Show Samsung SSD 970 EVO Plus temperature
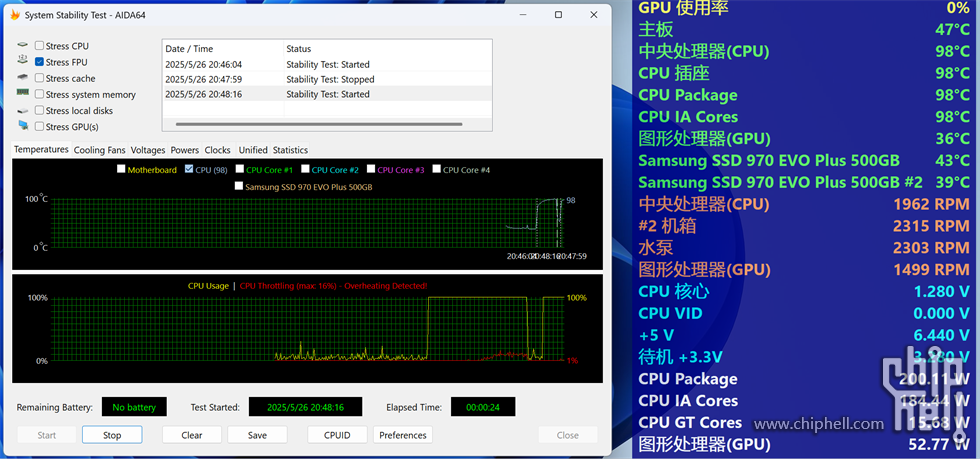 [239, 186]
